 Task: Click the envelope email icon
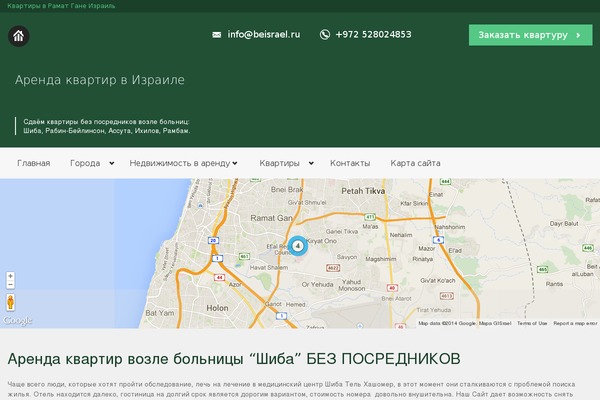pos(217,35)
